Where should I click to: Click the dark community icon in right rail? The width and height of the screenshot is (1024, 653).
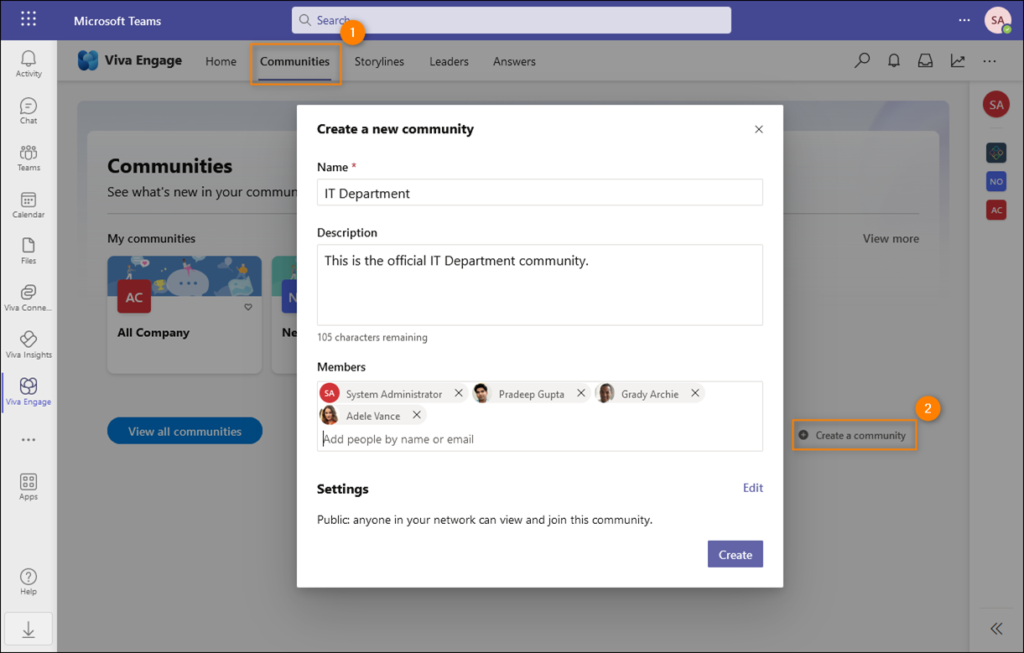coord(996,153)
